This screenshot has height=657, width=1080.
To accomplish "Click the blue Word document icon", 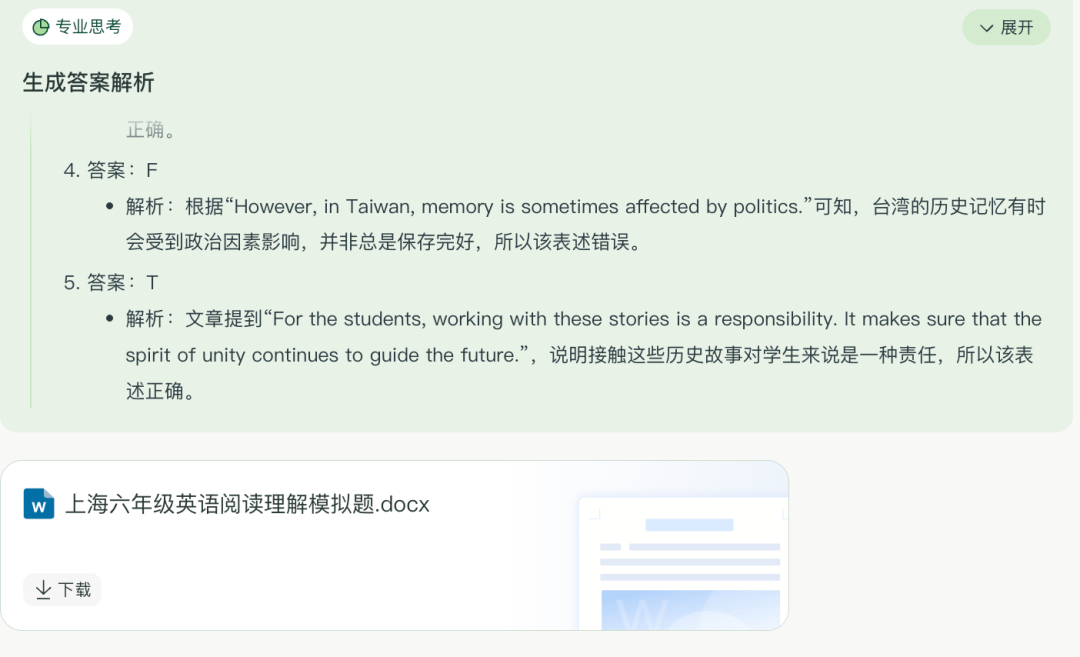I will coord(39,503).
